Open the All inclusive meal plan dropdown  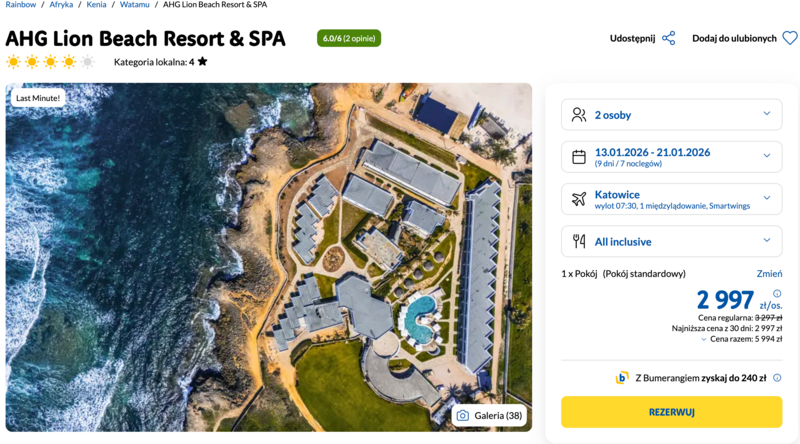[x=671, y=241]
